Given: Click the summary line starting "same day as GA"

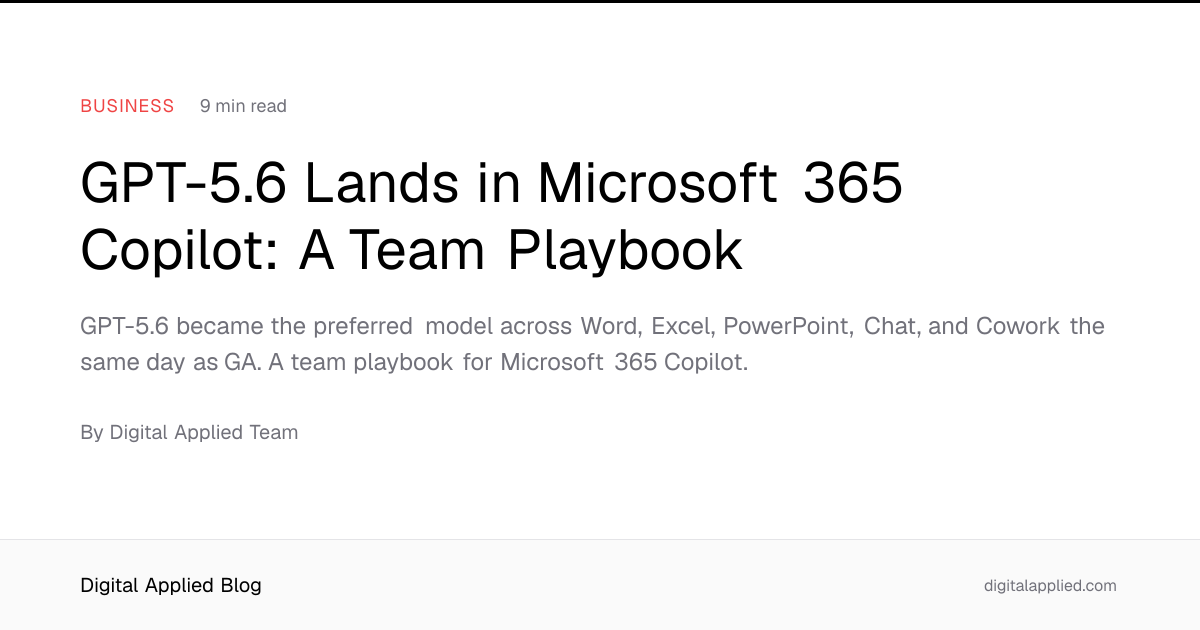Looking at the screenshot, I should 414,362.
